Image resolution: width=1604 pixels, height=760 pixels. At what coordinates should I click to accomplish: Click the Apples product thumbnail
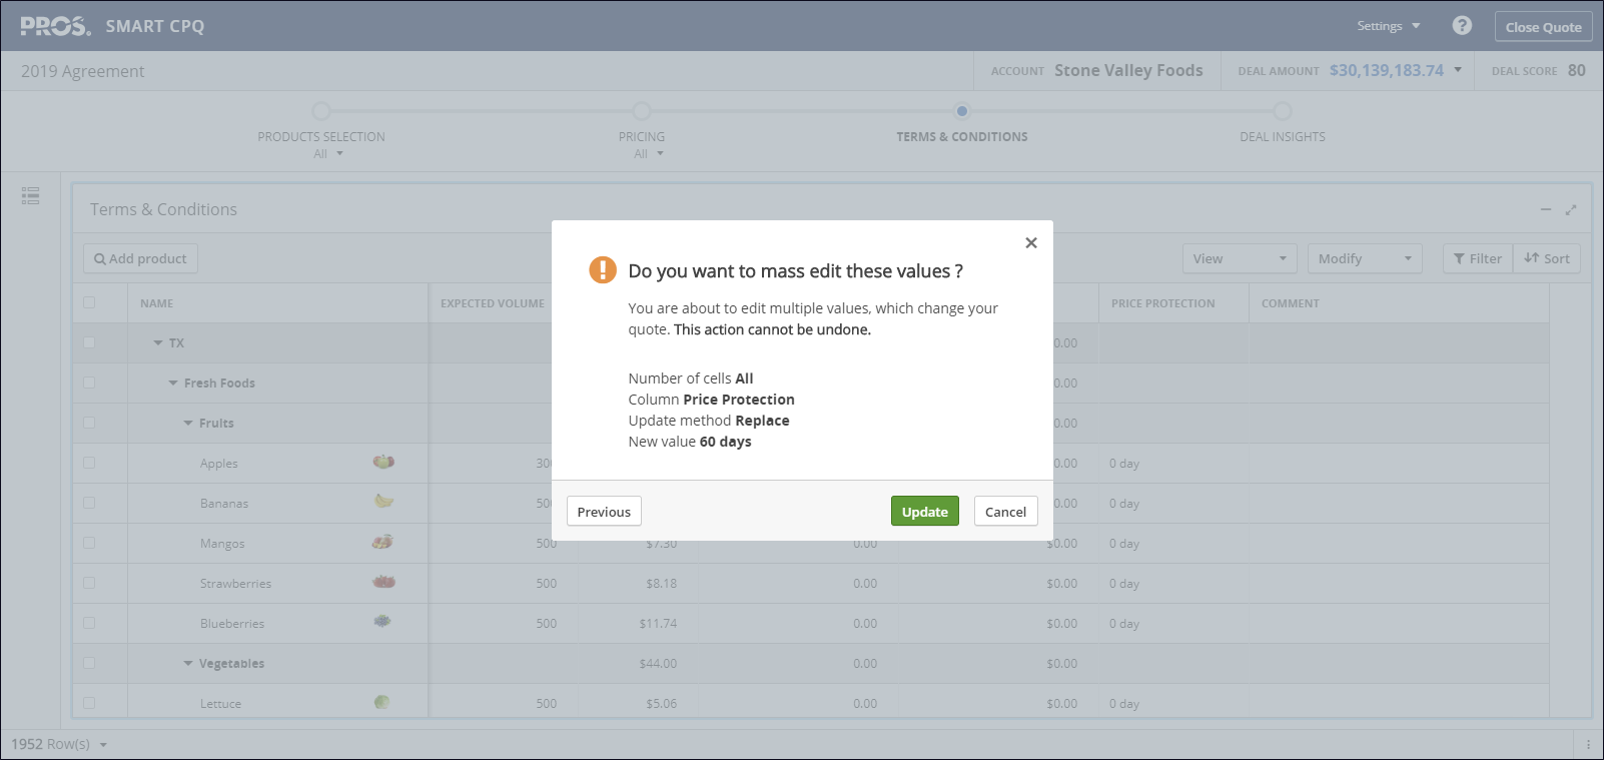point(383,462)
